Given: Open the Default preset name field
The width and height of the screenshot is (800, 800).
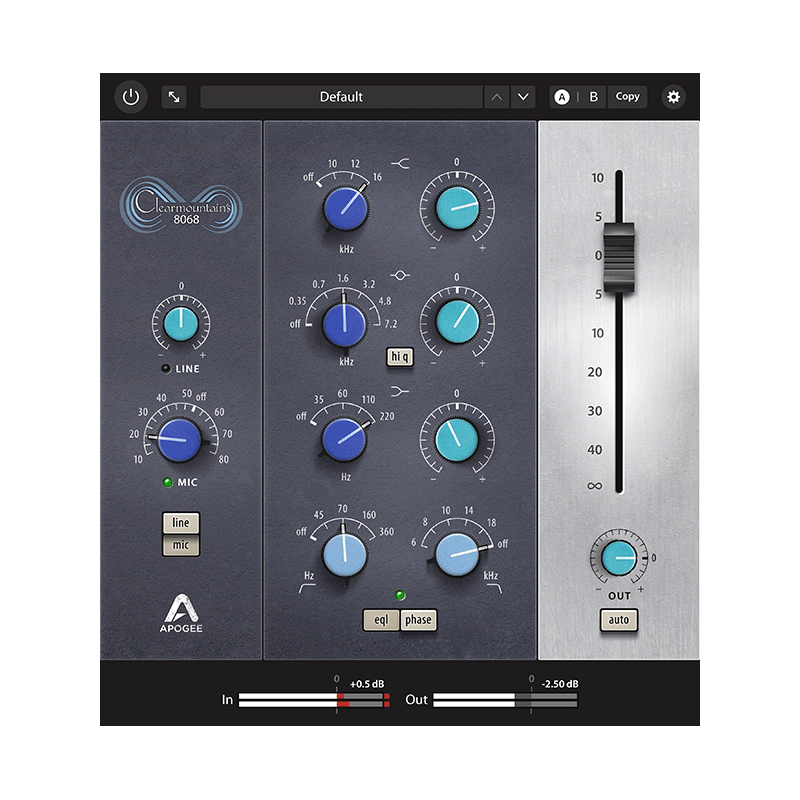Looking at the screenshot, I should click(341, 97).
